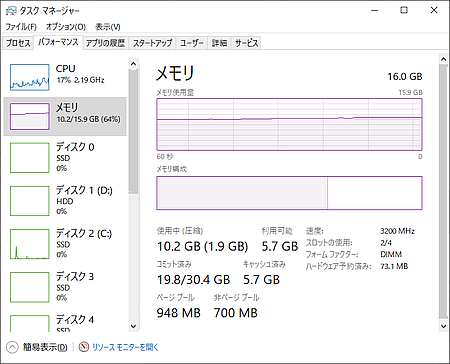Switch to the 詳細 tab

219,43
